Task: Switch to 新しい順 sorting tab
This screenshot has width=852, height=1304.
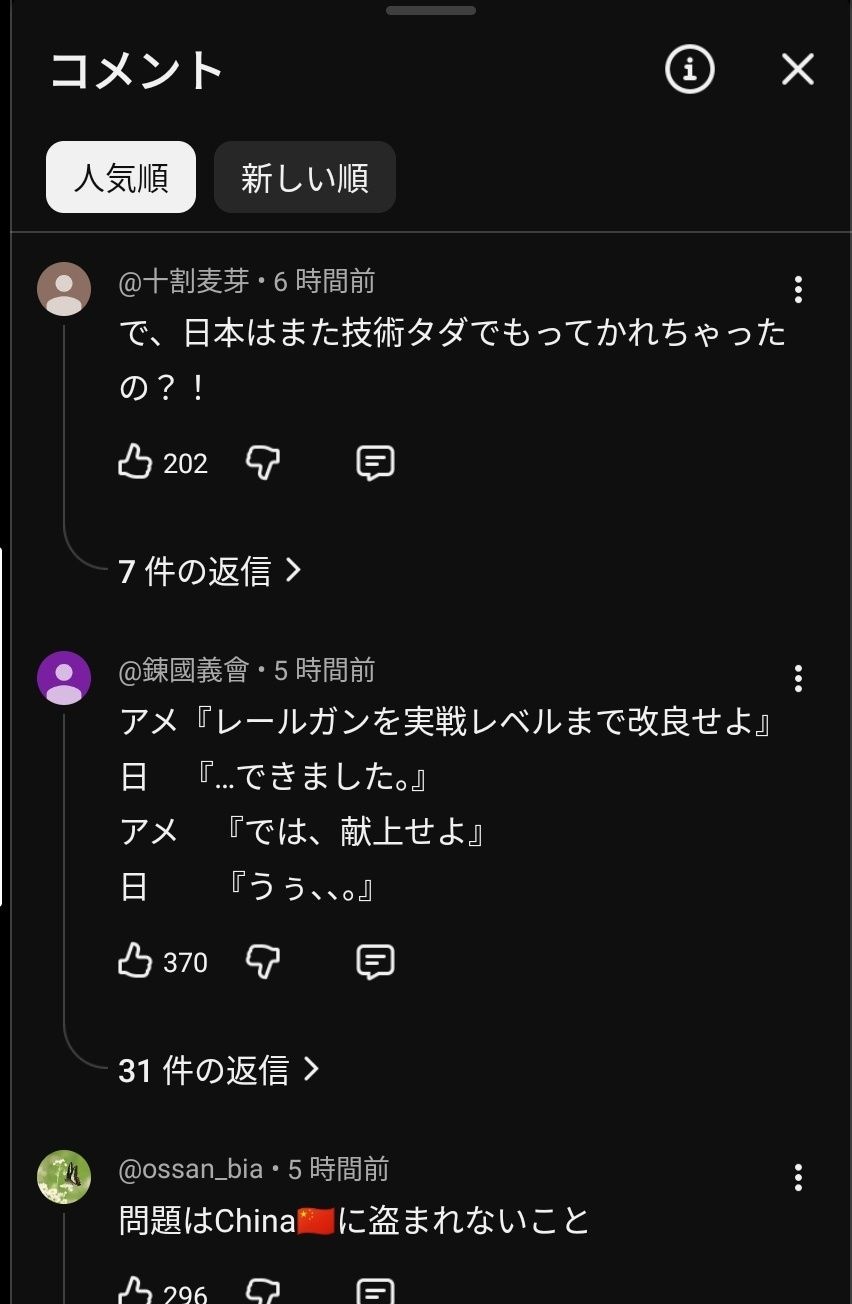Action: point(304,177)
